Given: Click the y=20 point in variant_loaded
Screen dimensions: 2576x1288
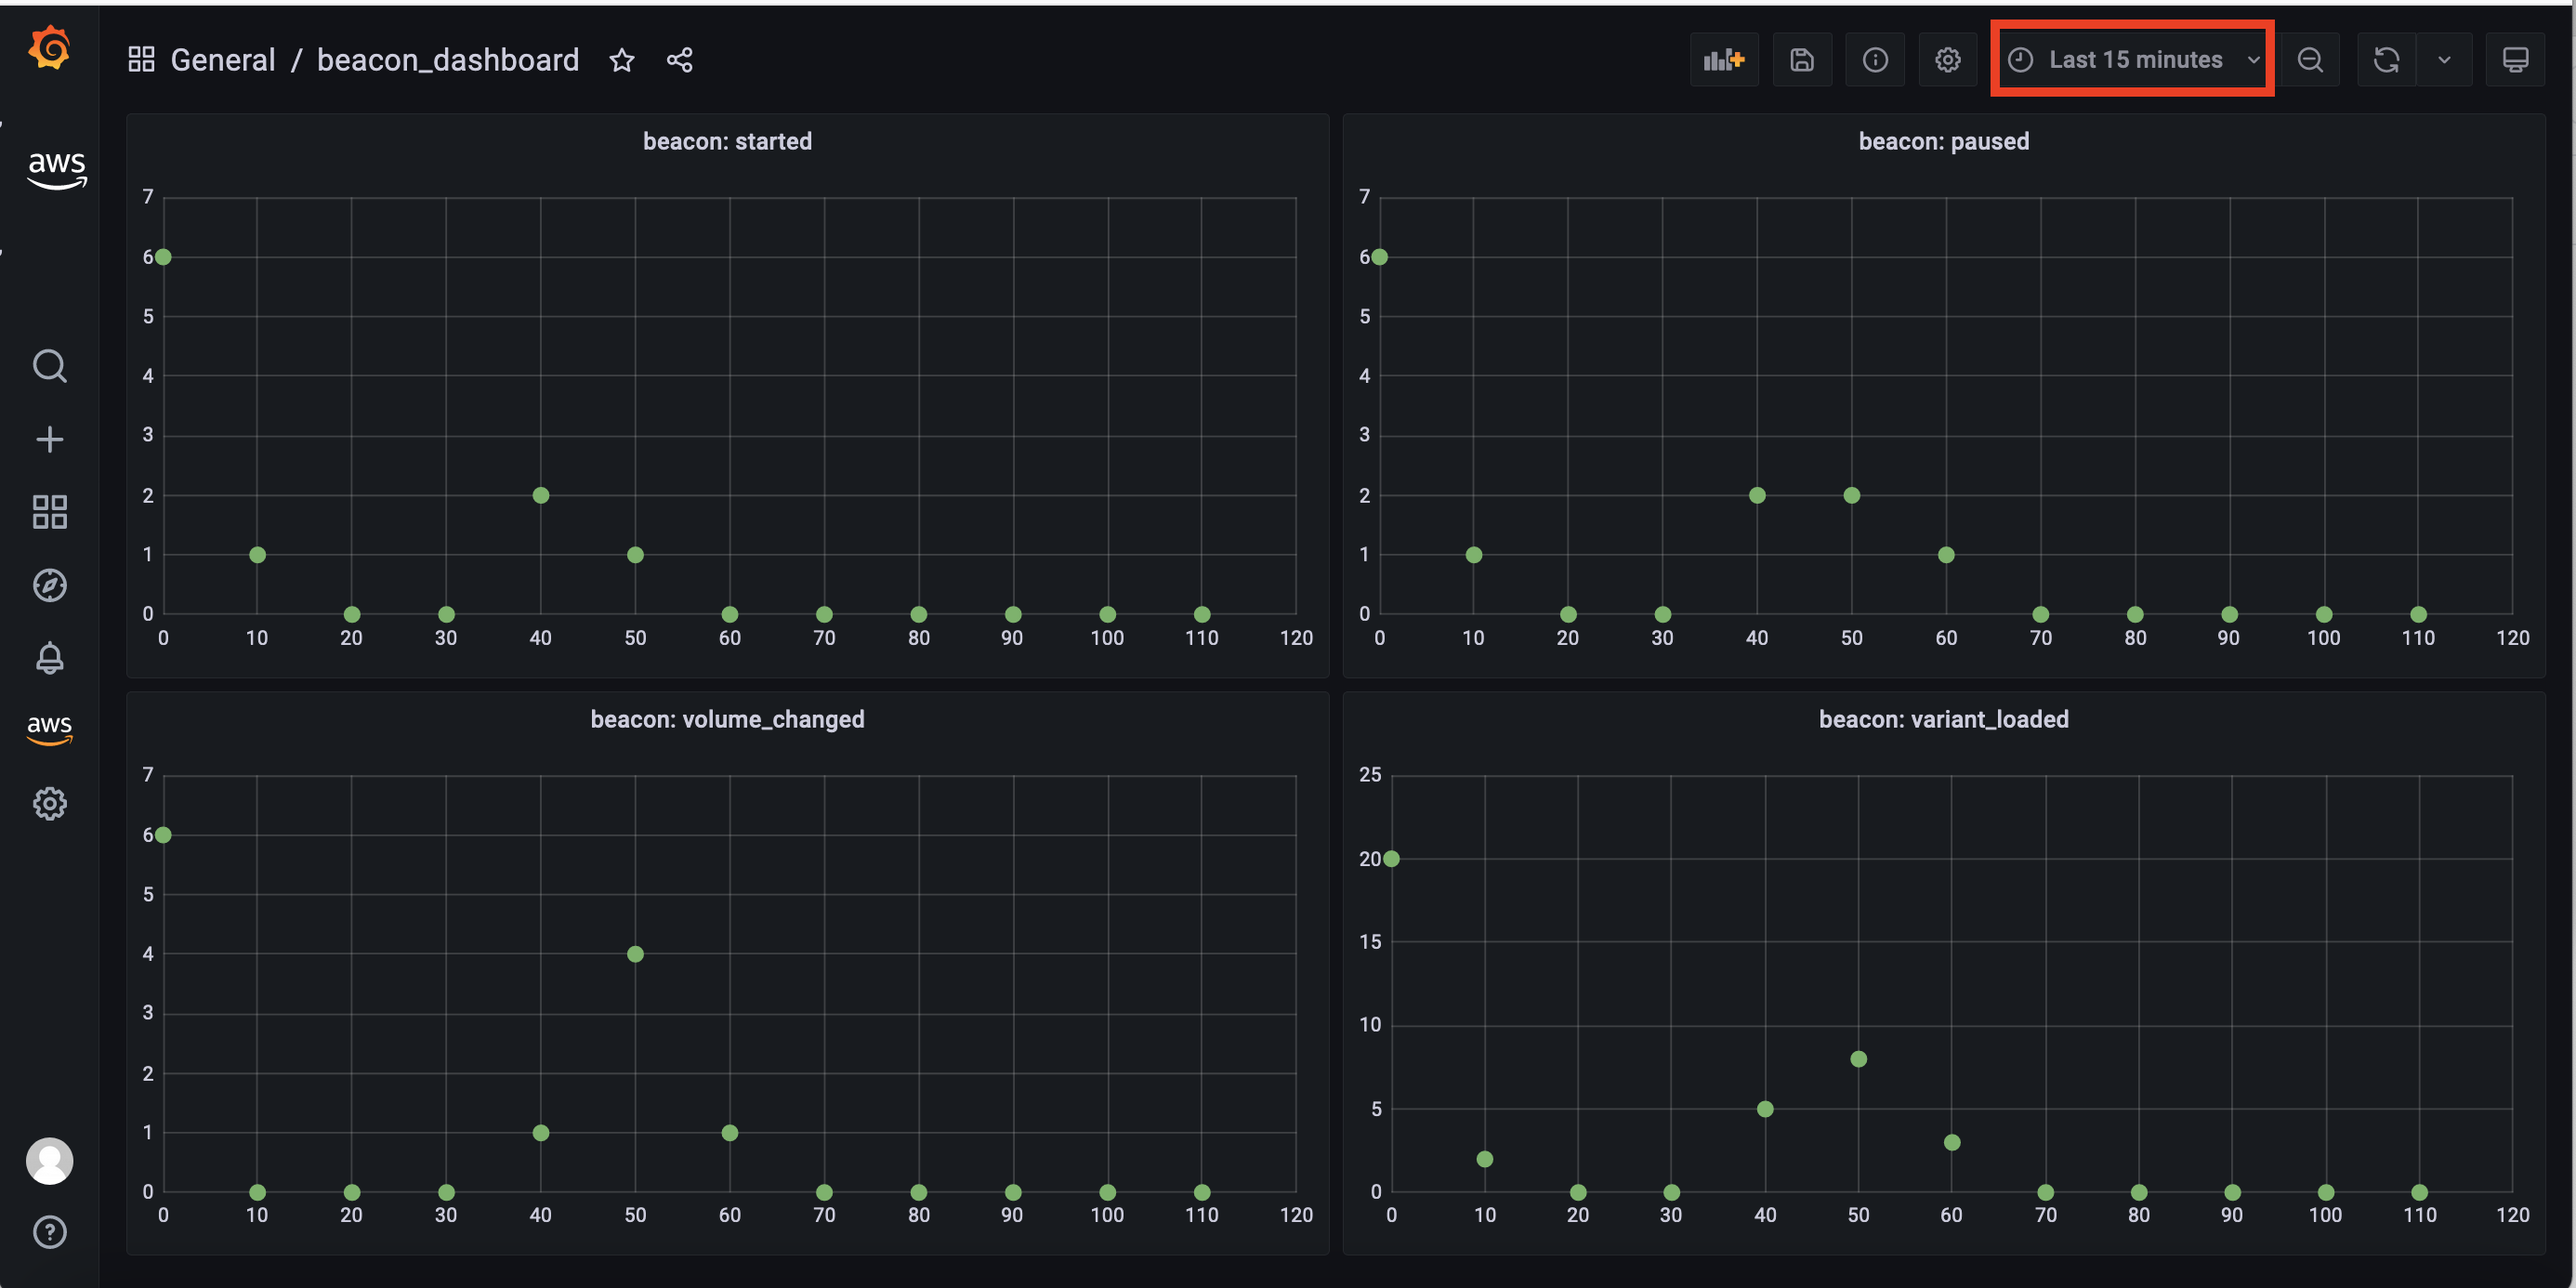Looking at the screenshot, I should [x=1391, y=859].
